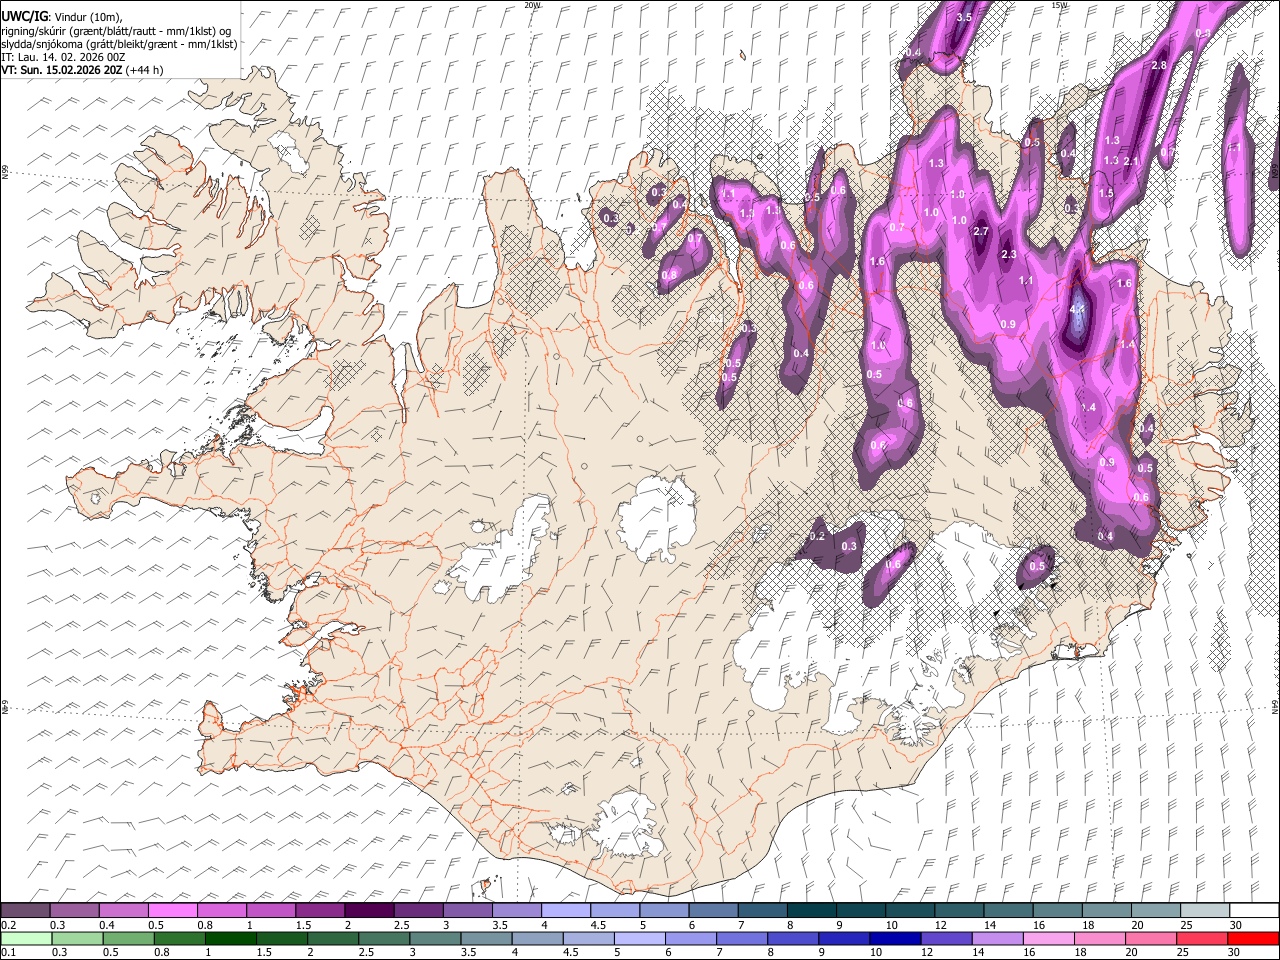Screen dimensions: 1280x960
Task: Click the 'rigning/skúrir' legend description line
Action: 116,31
